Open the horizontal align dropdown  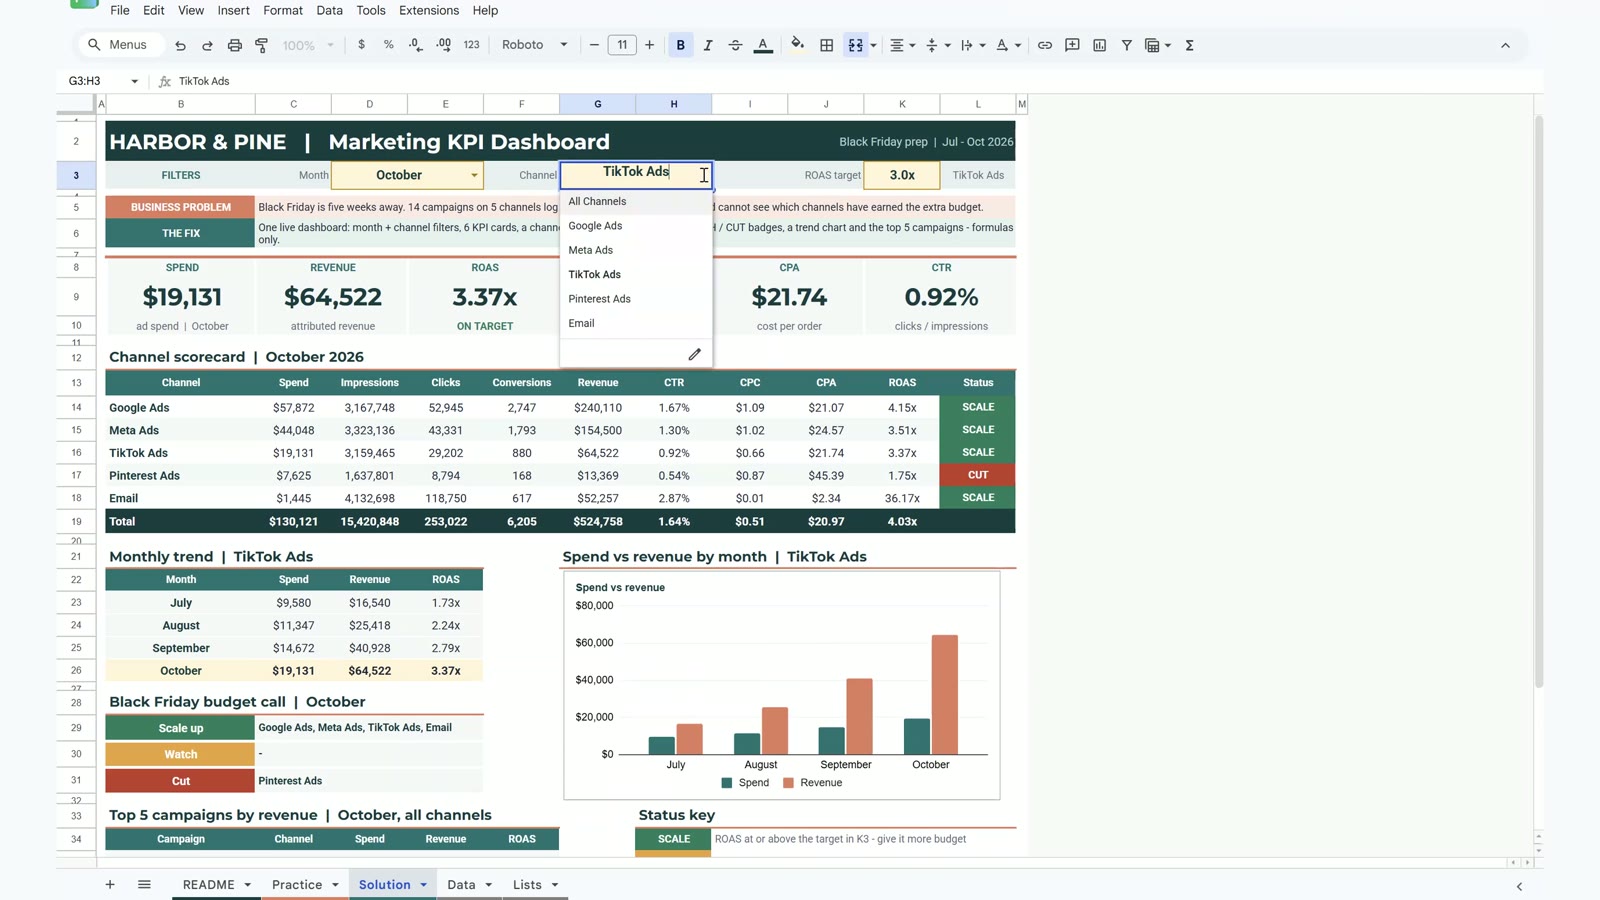tap(902, 45)
